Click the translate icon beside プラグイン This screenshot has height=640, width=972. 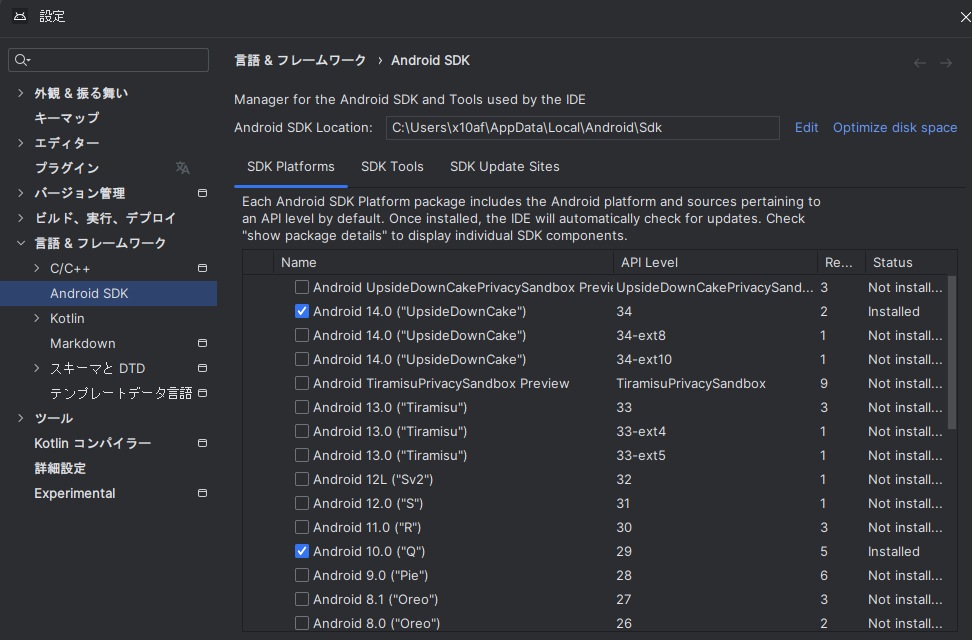tap(182, 168)
